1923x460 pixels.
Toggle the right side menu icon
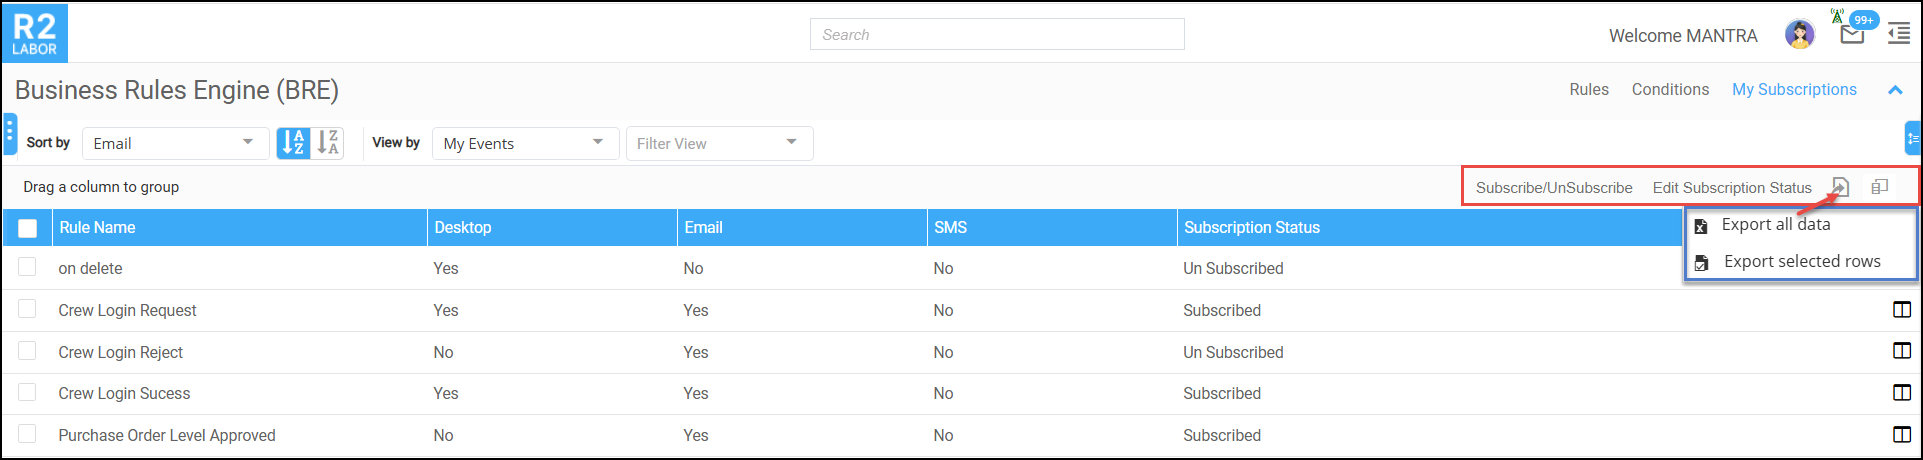pyautogui.click(x=1899, y=34)
